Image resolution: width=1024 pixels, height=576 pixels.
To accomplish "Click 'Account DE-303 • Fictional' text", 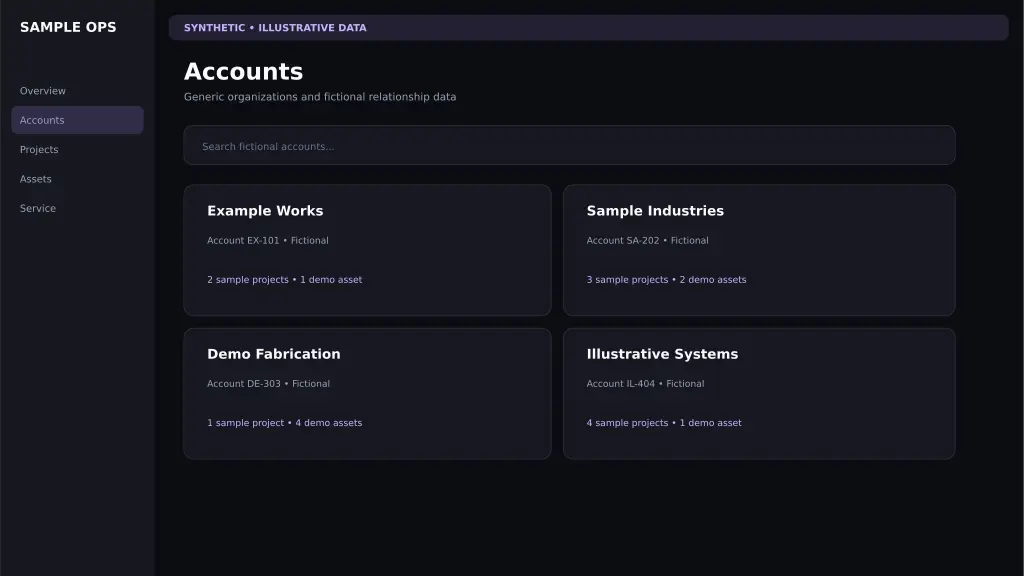I will coord(268,384).
